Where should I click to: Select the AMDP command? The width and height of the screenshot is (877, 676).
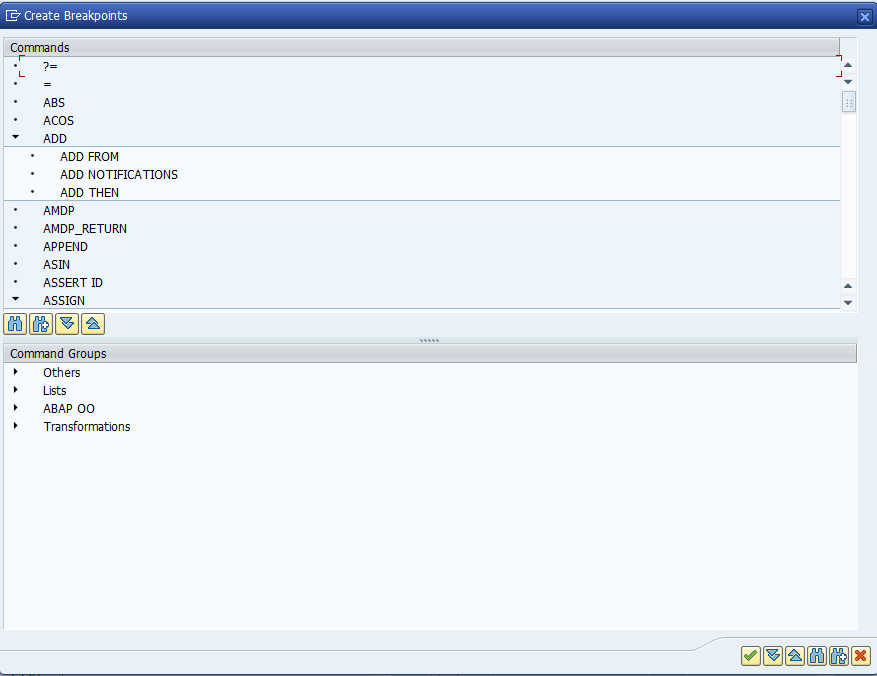59,210
